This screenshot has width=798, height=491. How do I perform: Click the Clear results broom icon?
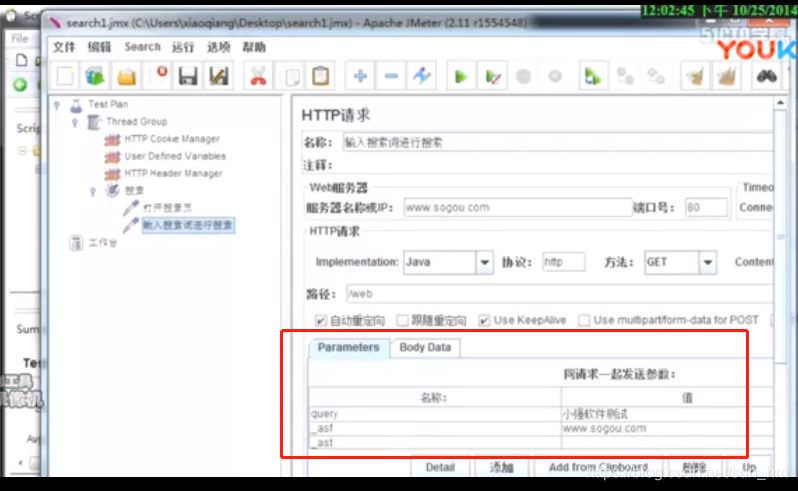tap(695, 76)
